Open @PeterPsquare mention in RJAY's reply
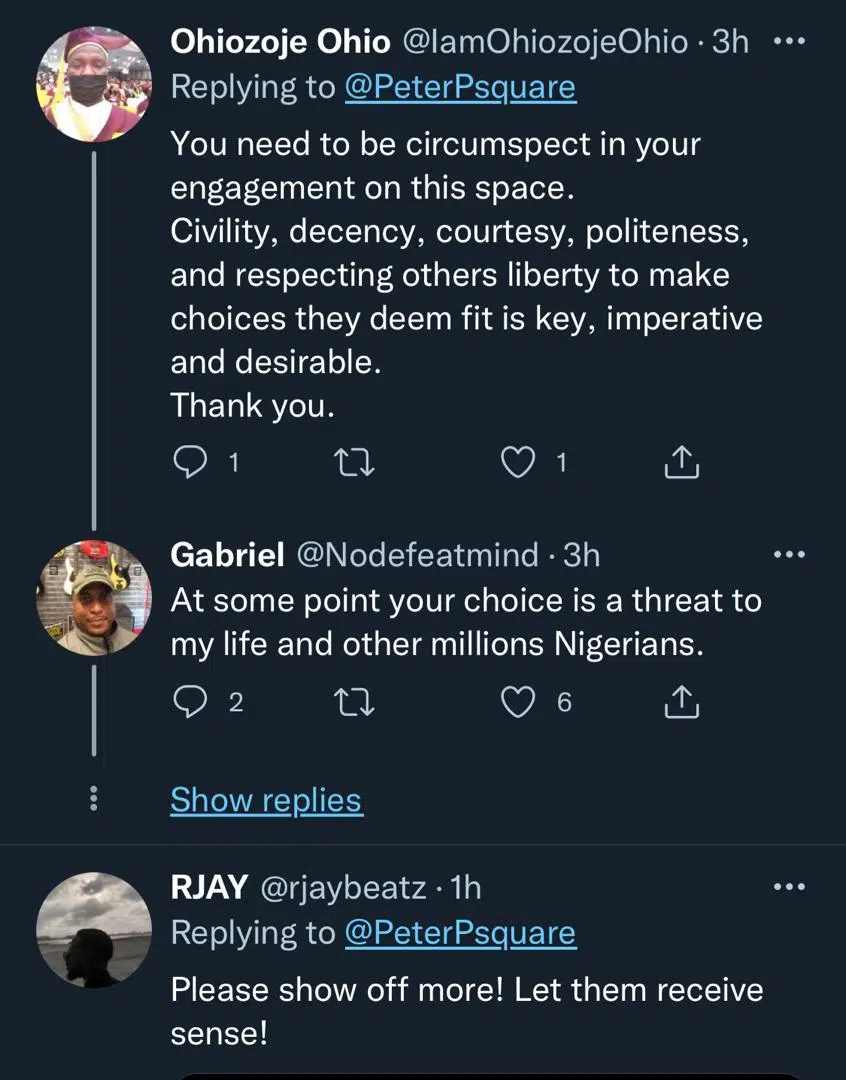 tap(460, 933)
